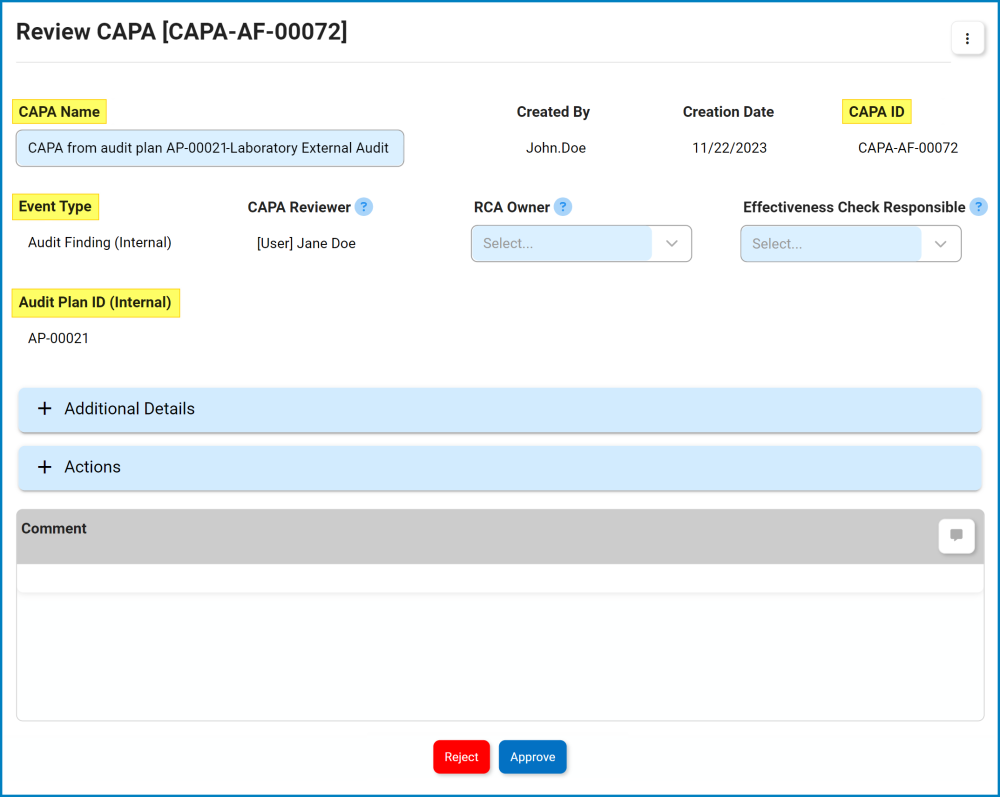The height and width of the screenshot is (797, 1000).
Task: Click the highlighted Event Type label
Action: [55, 206]
